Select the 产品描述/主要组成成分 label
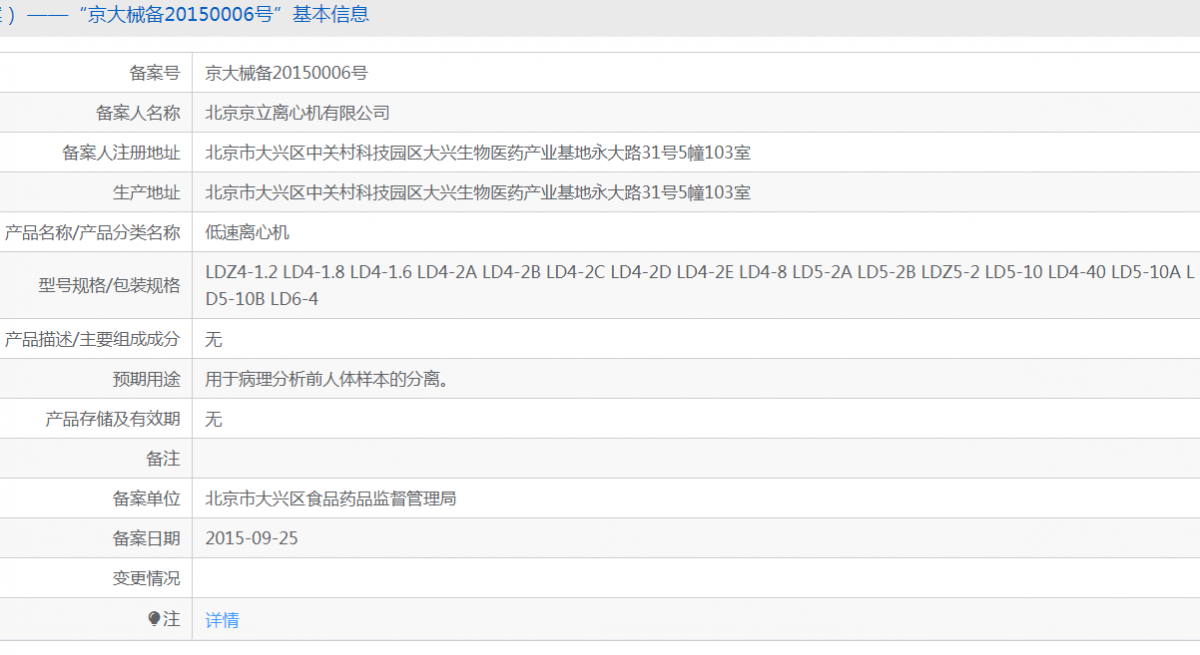The width and height of the screenshot is (1200, 655). click(x=92, y=339)
